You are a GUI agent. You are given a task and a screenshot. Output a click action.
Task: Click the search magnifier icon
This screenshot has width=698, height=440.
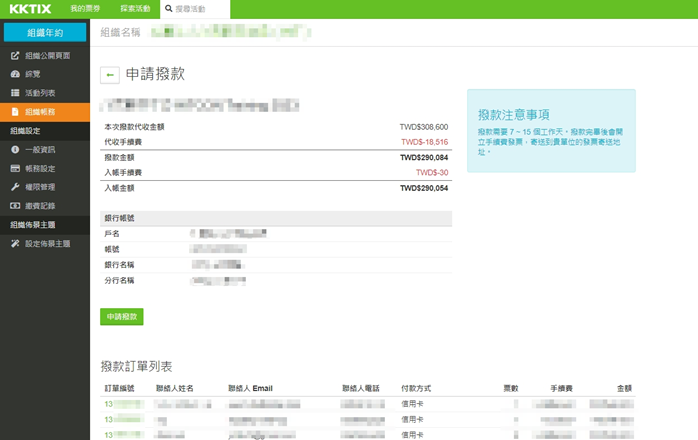click(169, 9)
